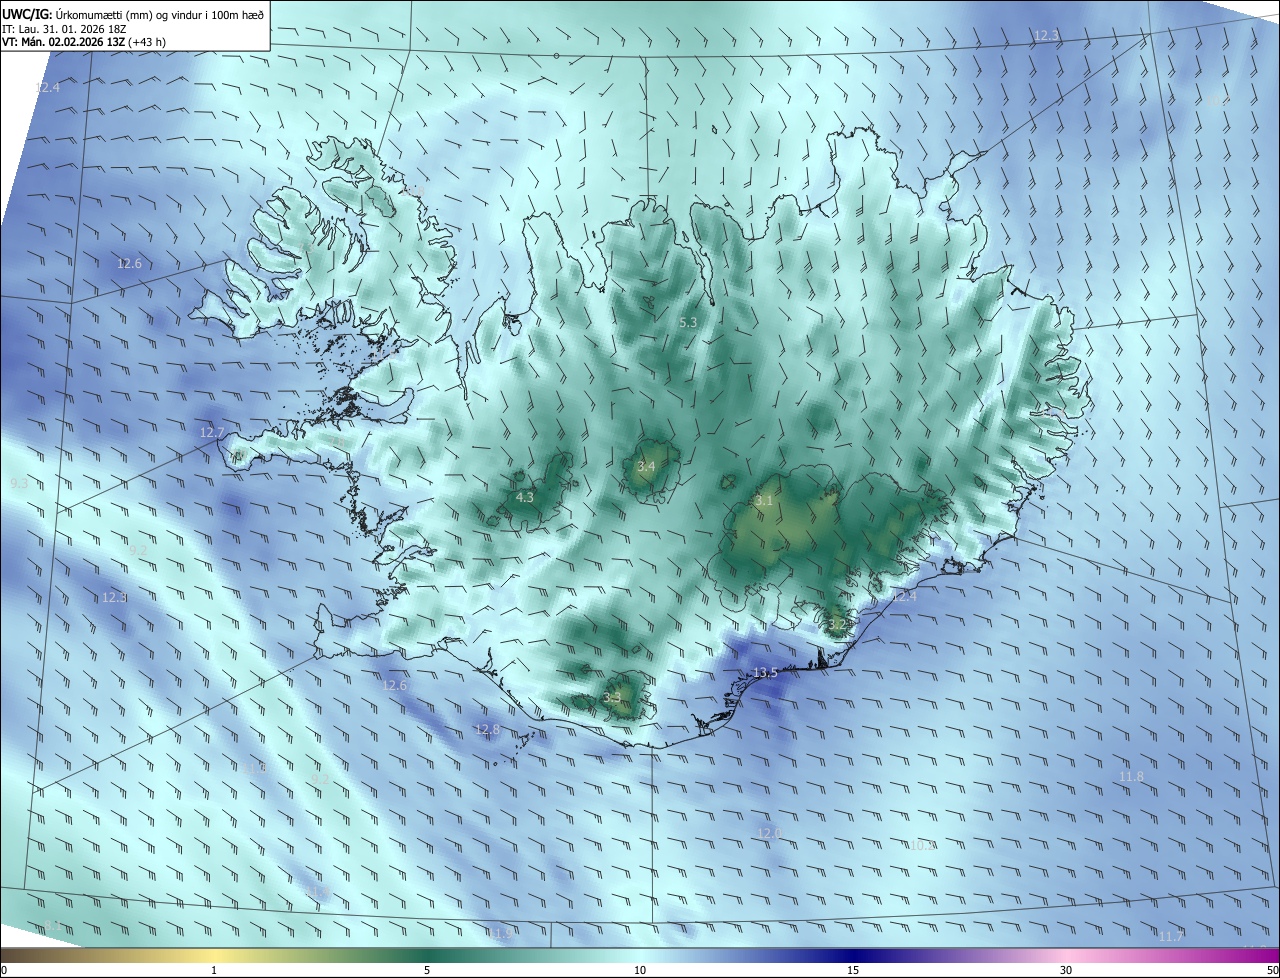This screenshot has width=1280, height=978.
Task: Click the 13.5 maximum value label
Action: pyautogui.click(x=765, y=673)
